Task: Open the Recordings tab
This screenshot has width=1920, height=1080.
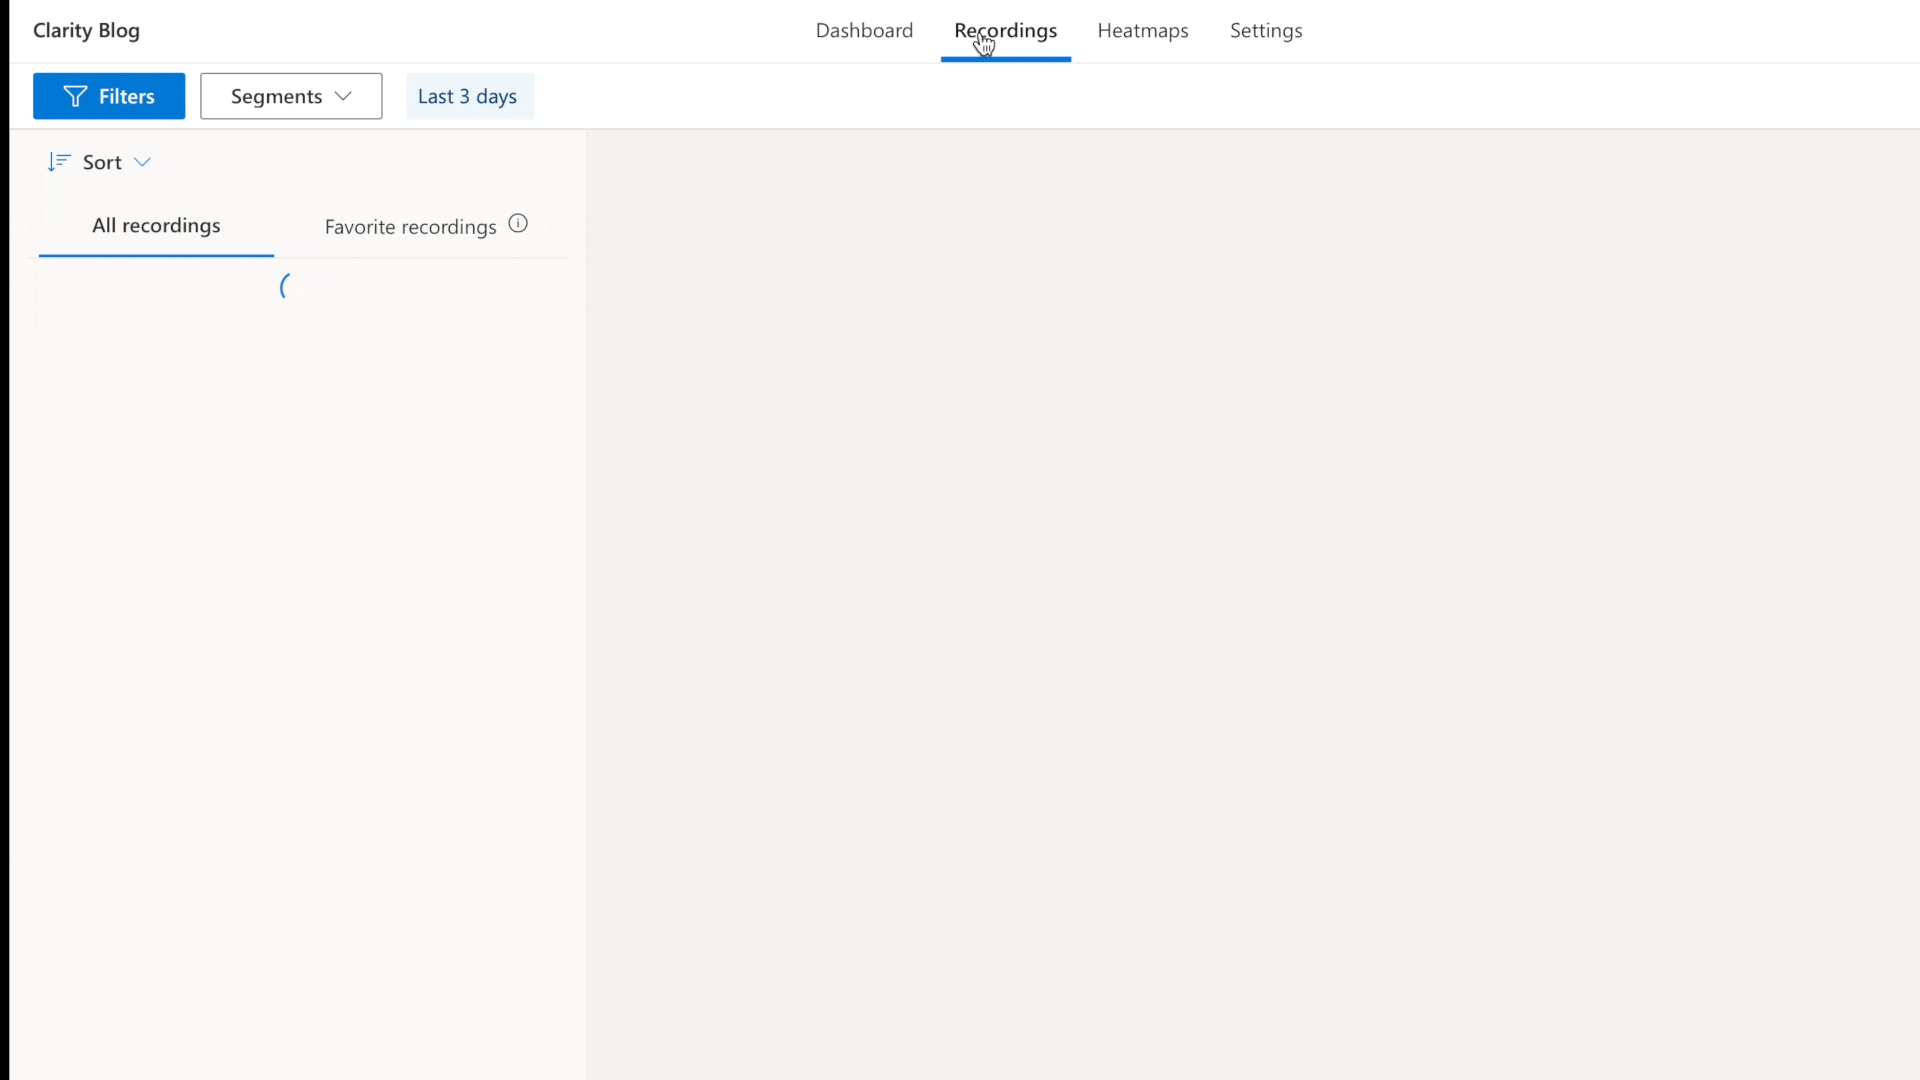Action: [1005, 31]
